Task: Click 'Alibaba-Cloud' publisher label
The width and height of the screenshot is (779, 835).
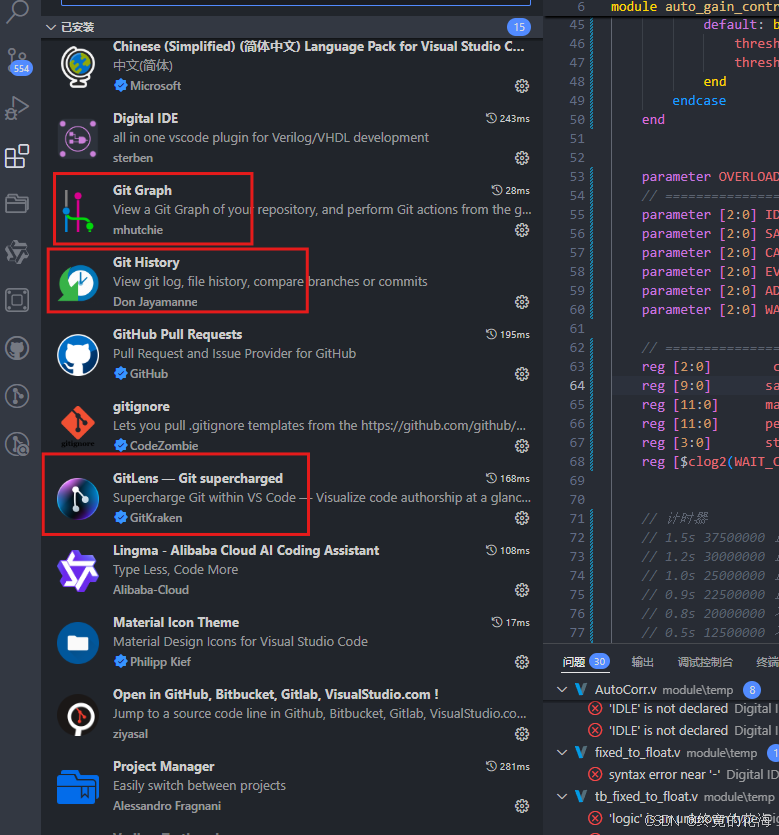Action: coord(151,590)
